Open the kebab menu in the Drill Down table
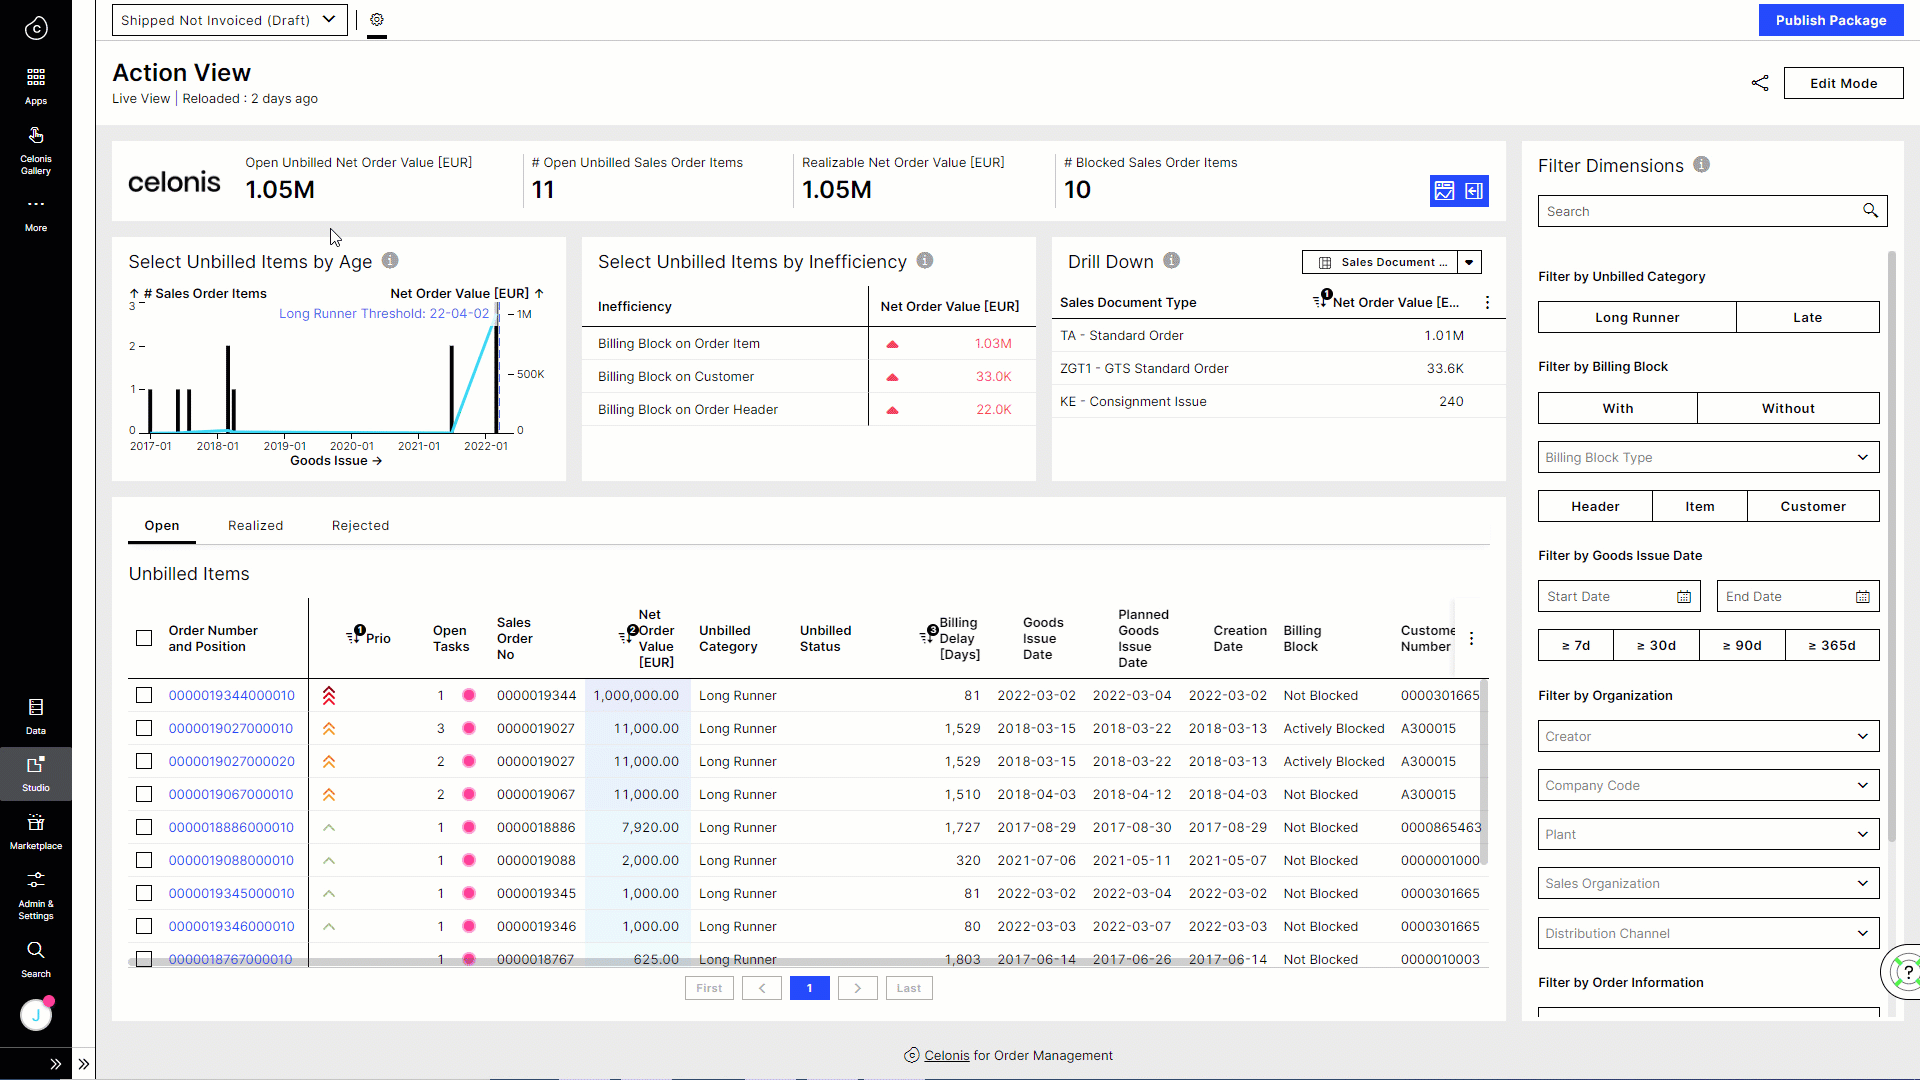This screenshot has width=1920, height=1080. (1487, 302)
